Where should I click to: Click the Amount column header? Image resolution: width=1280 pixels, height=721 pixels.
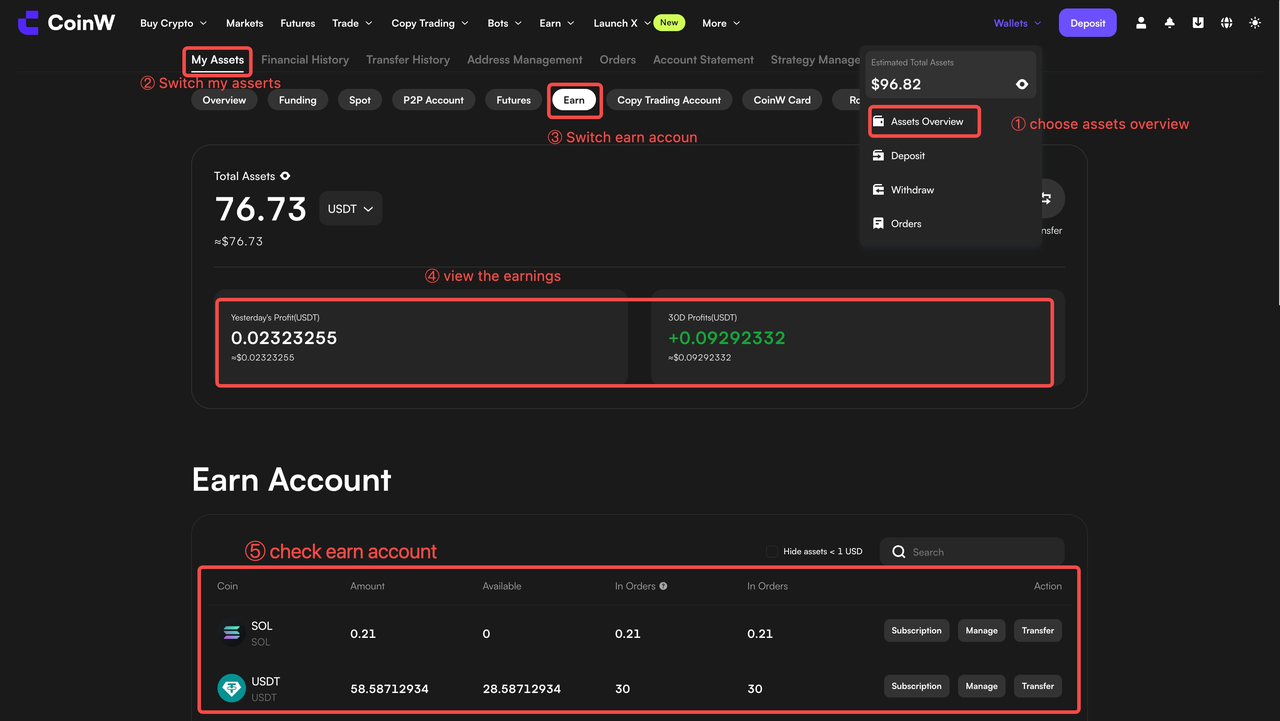click(x=367, y=586)
